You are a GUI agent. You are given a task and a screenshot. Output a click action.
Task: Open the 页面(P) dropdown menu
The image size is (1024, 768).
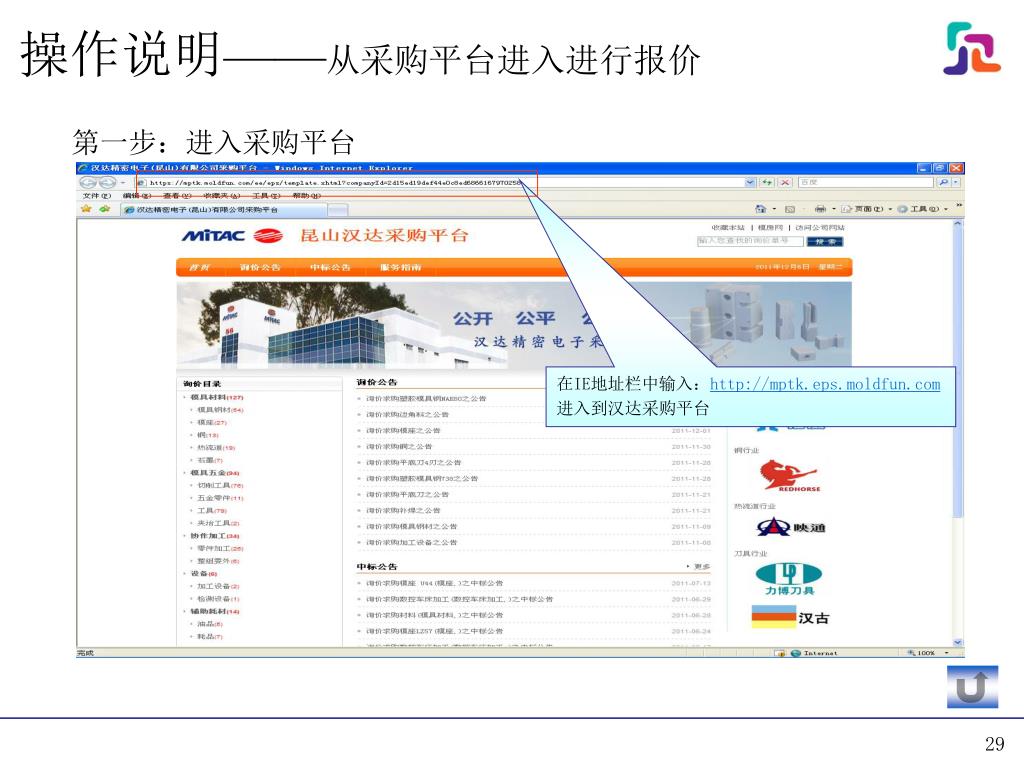click(867, 209)
